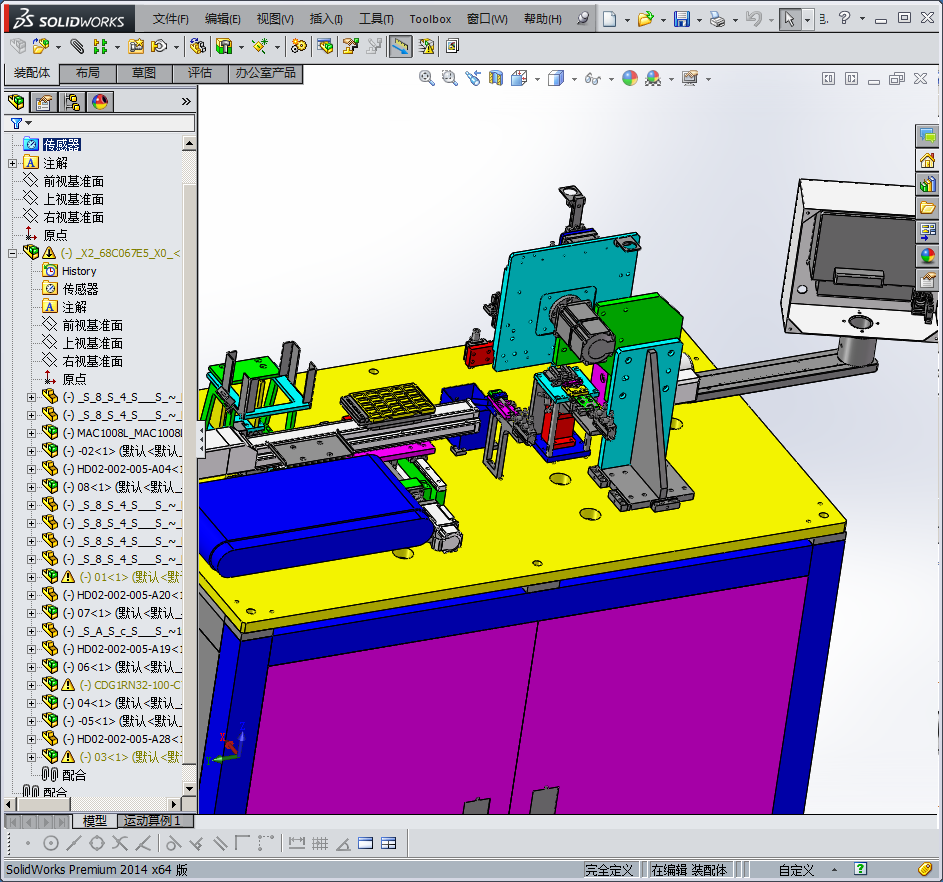Open the ConfigurationManager tab icon
Image resolution: width=943 pixels, height=882 pixels.
(72, 102)
